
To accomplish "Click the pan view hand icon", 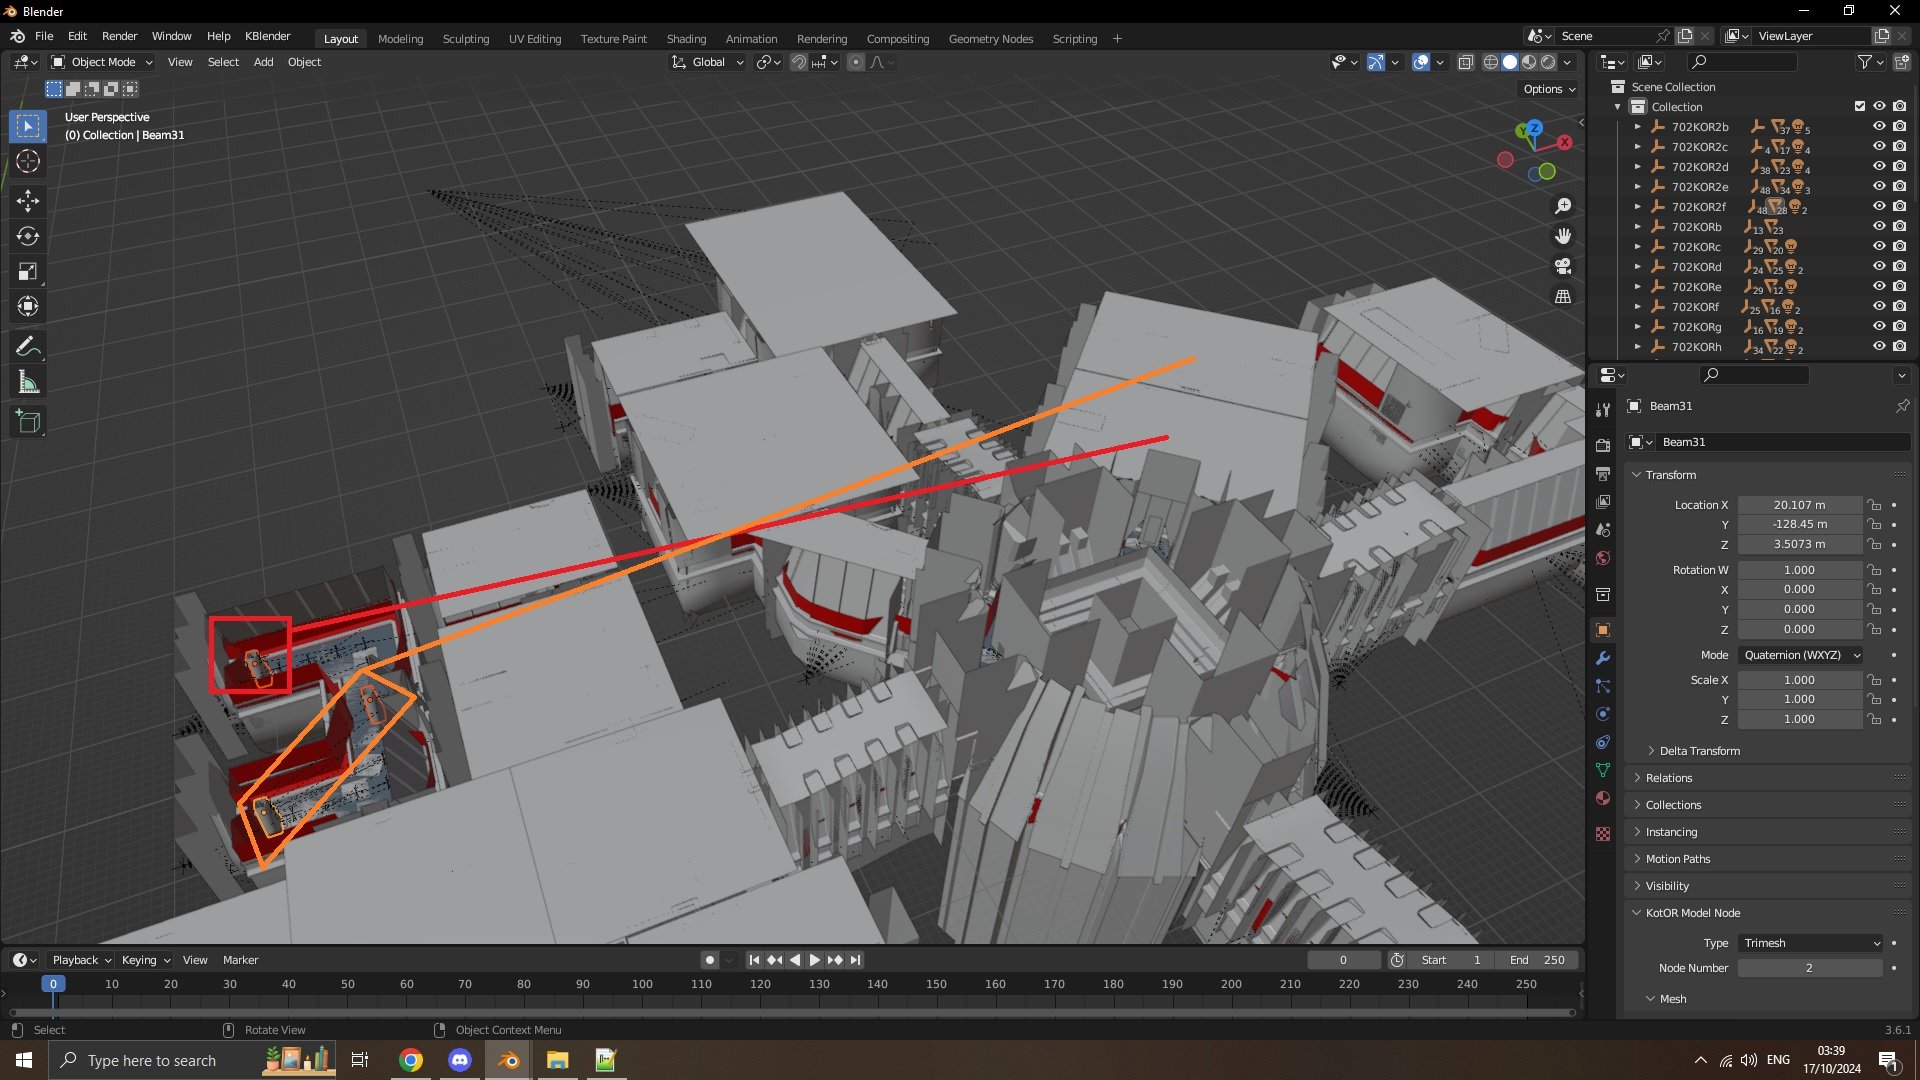I will click(x=1563, y=236).
